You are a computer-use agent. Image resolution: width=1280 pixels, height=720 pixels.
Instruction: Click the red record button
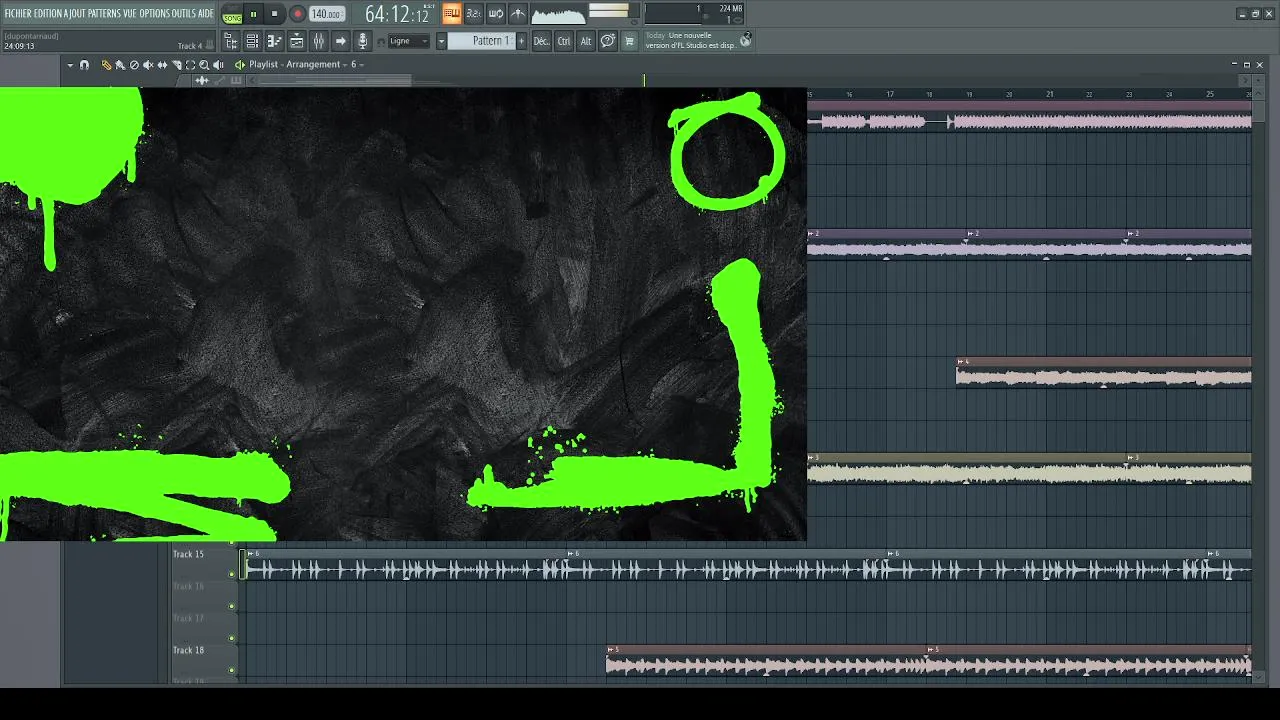(x=297, y=14)
